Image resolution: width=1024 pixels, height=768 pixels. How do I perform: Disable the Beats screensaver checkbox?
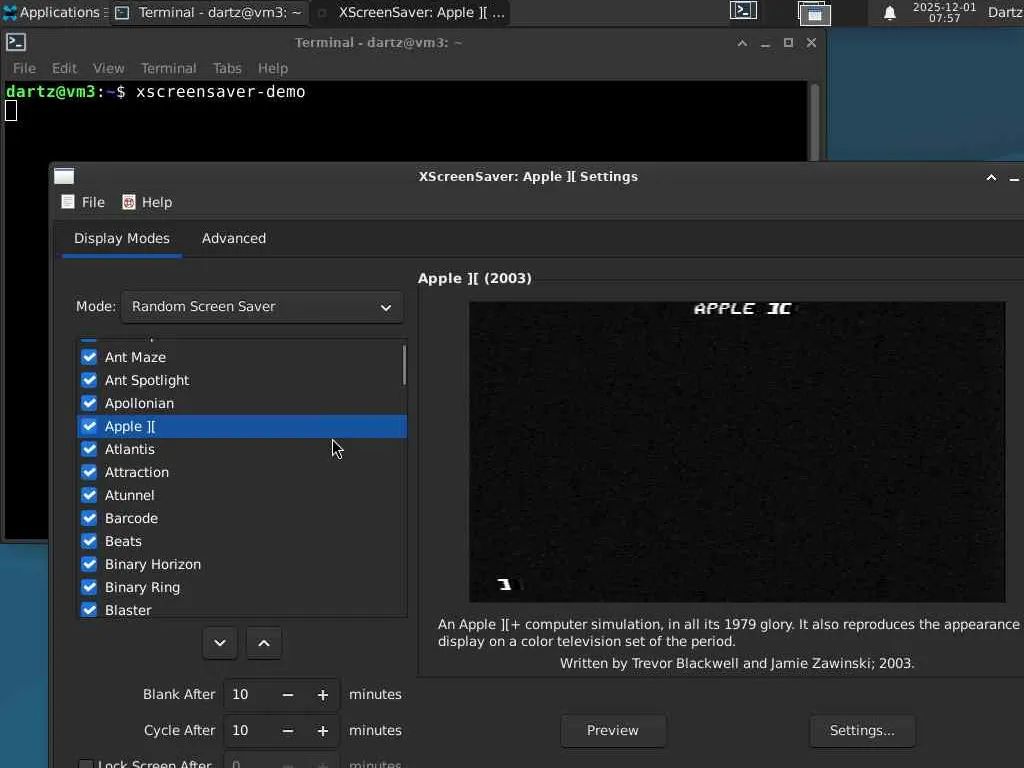click(x=89, y=541)
